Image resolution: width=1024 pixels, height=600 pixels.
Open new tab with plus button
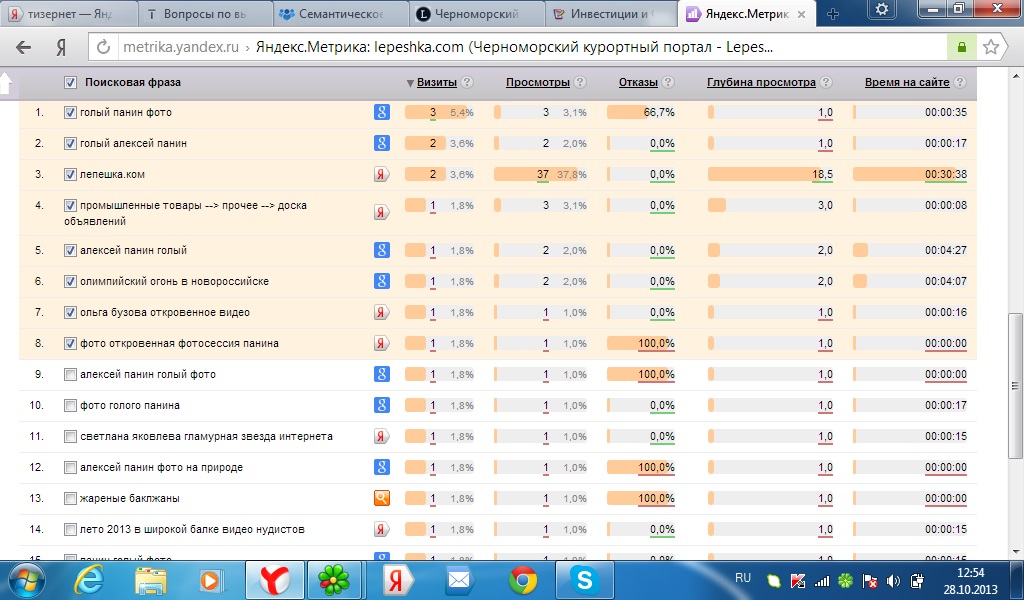[x=833, y=14]
